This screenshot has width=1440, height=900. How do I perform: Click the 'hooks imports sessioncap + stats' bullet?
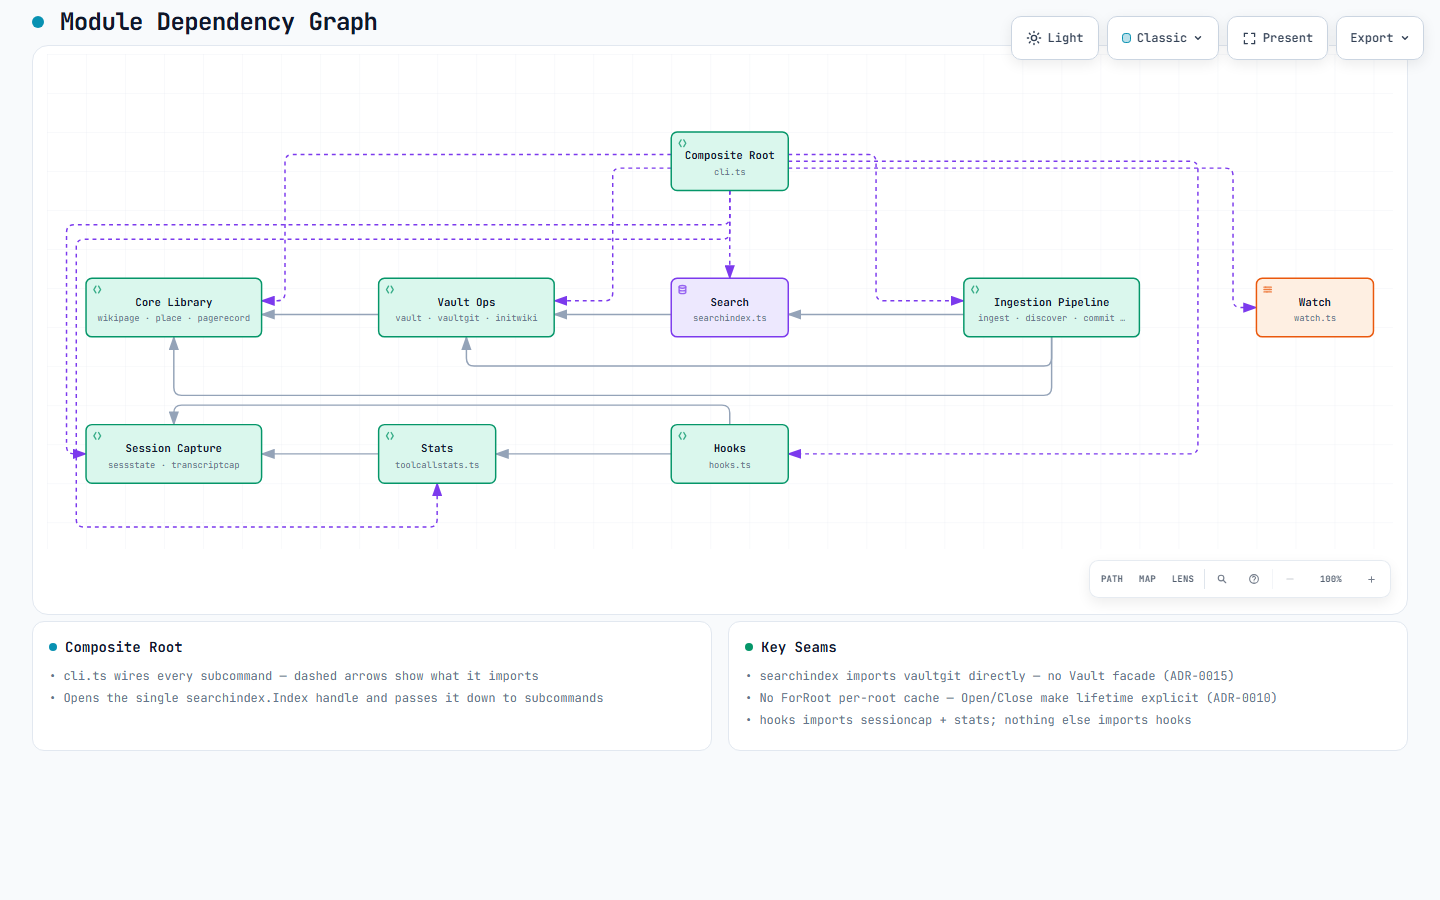(x=975, y=720)
